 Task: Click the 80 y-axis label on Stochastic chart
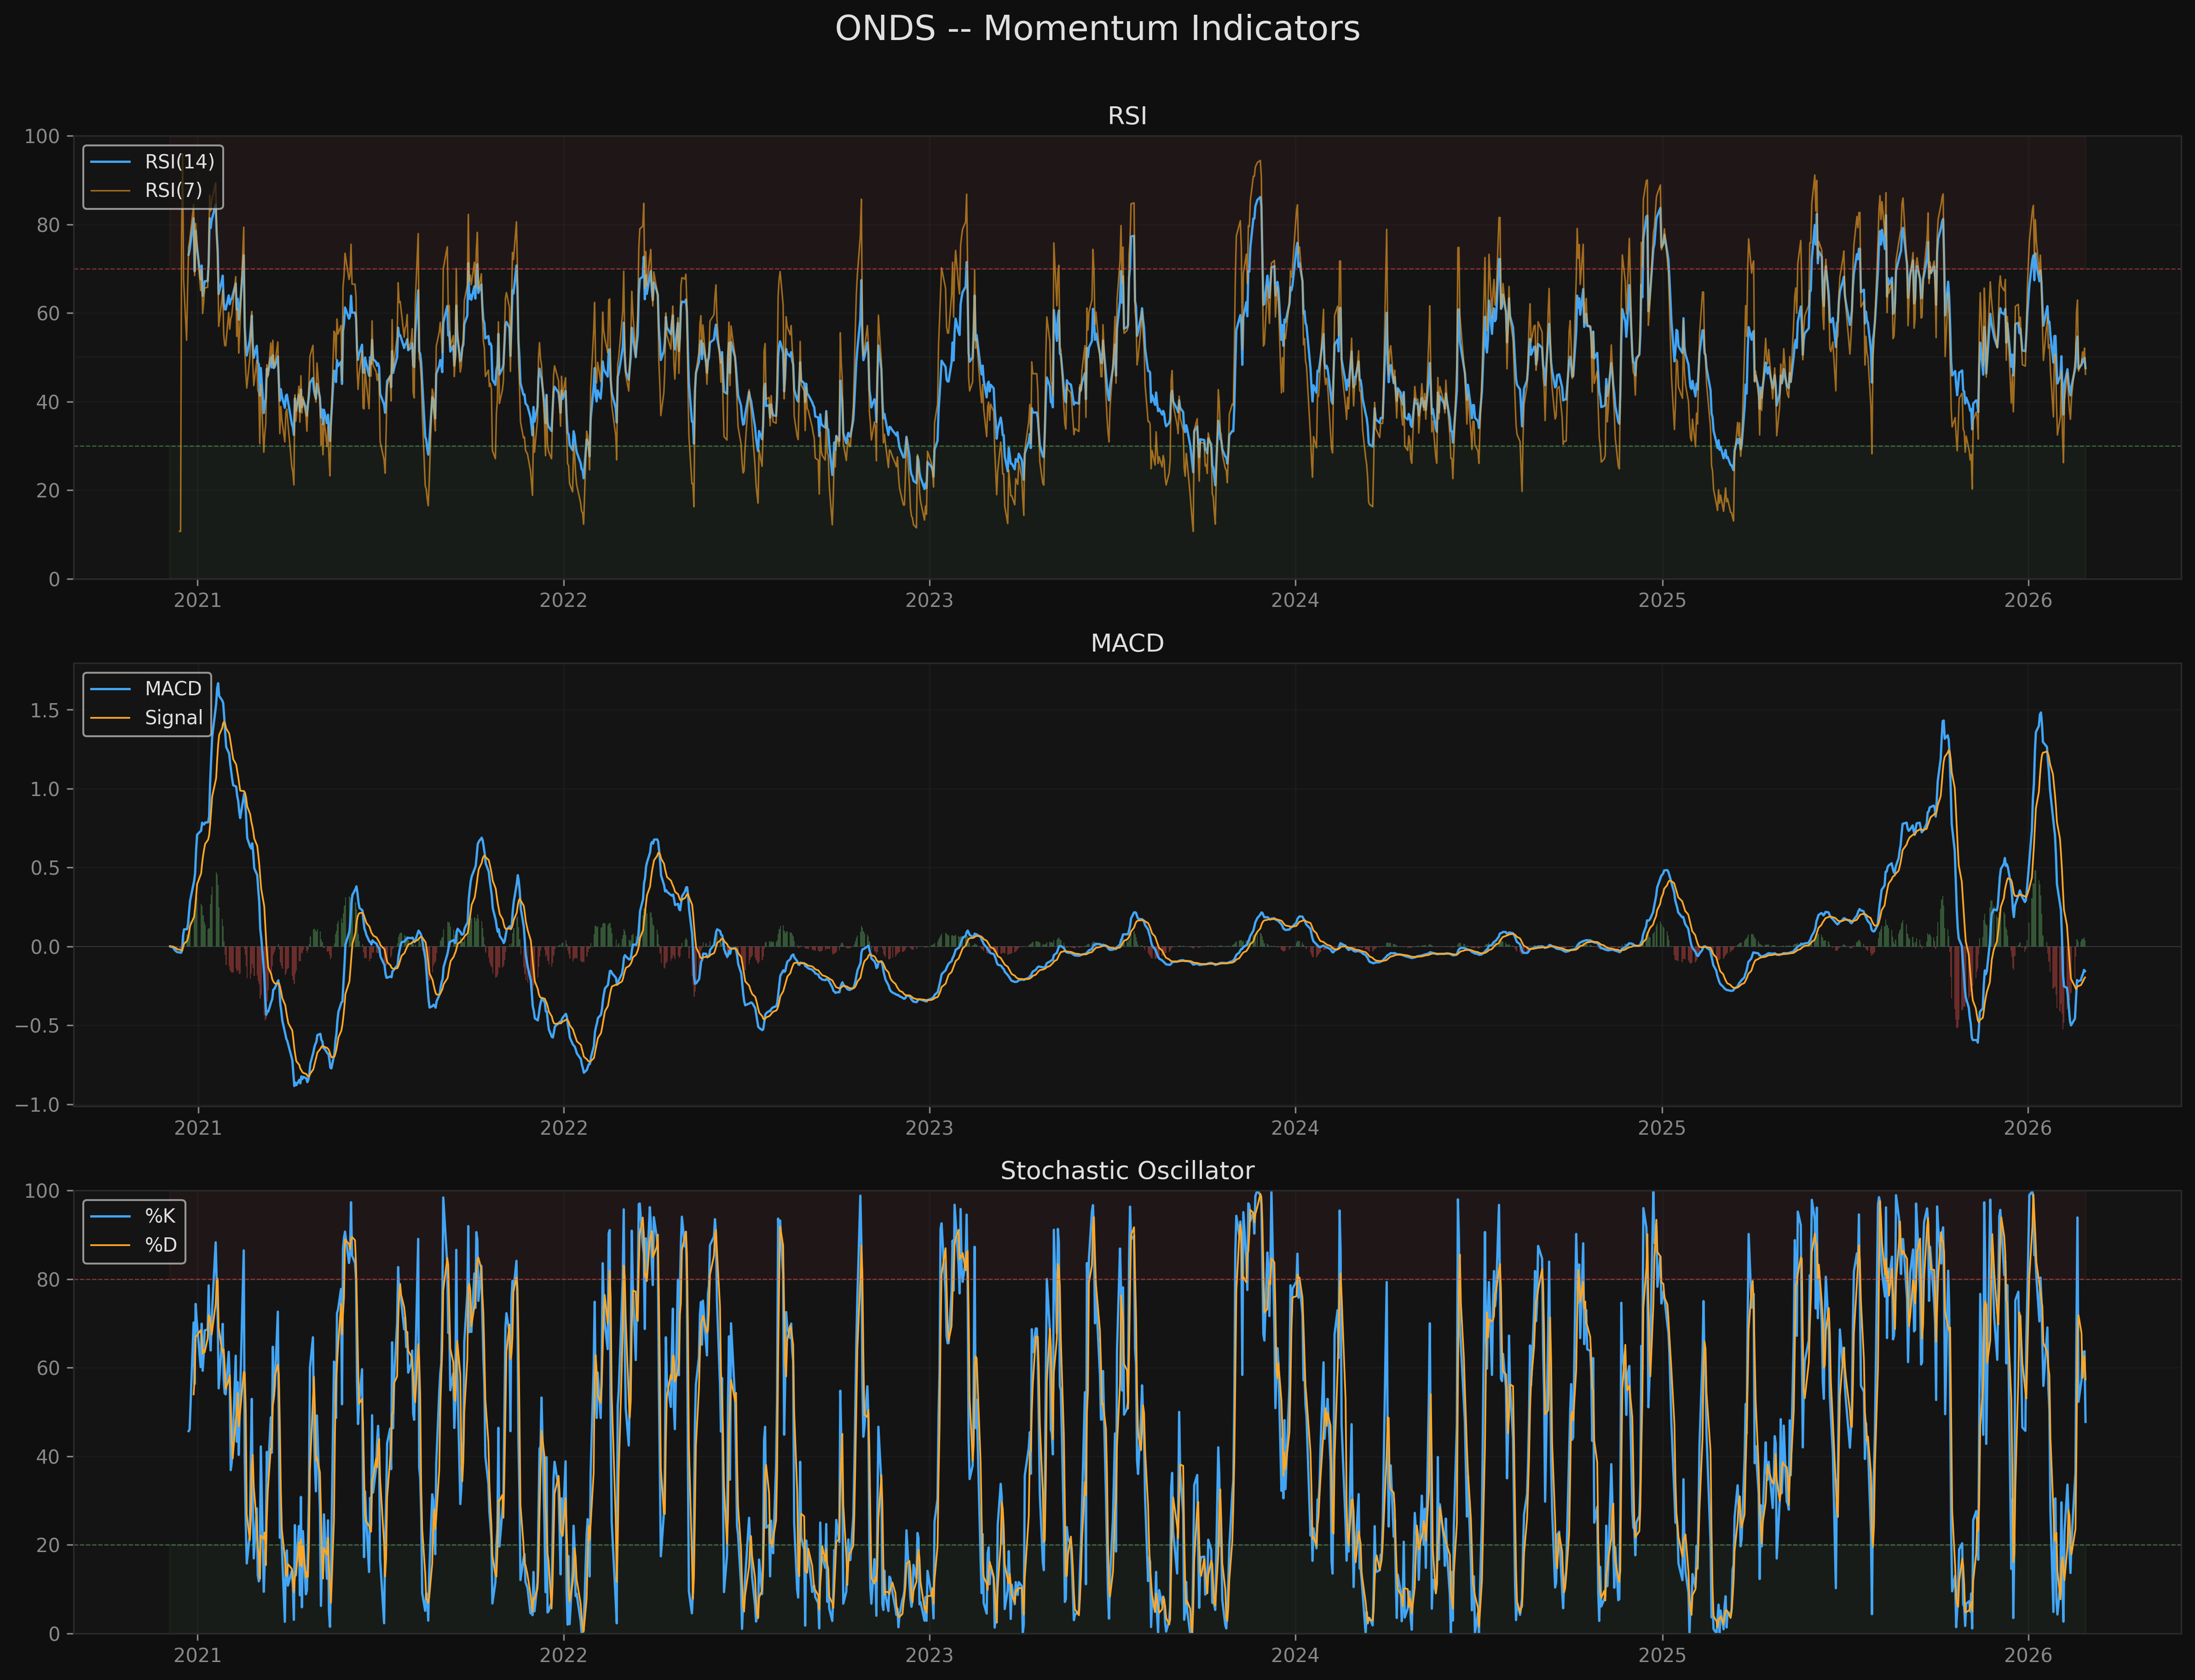click(48, 1280)
